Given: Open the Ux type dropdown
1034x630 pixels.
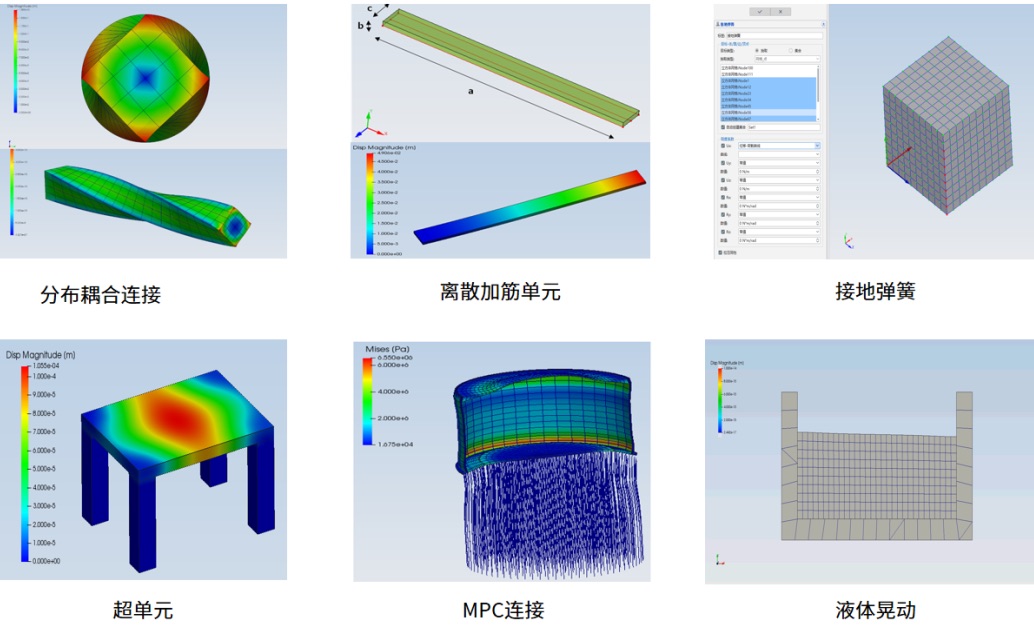Looking at the screenshot, I should tap(778, 146).
